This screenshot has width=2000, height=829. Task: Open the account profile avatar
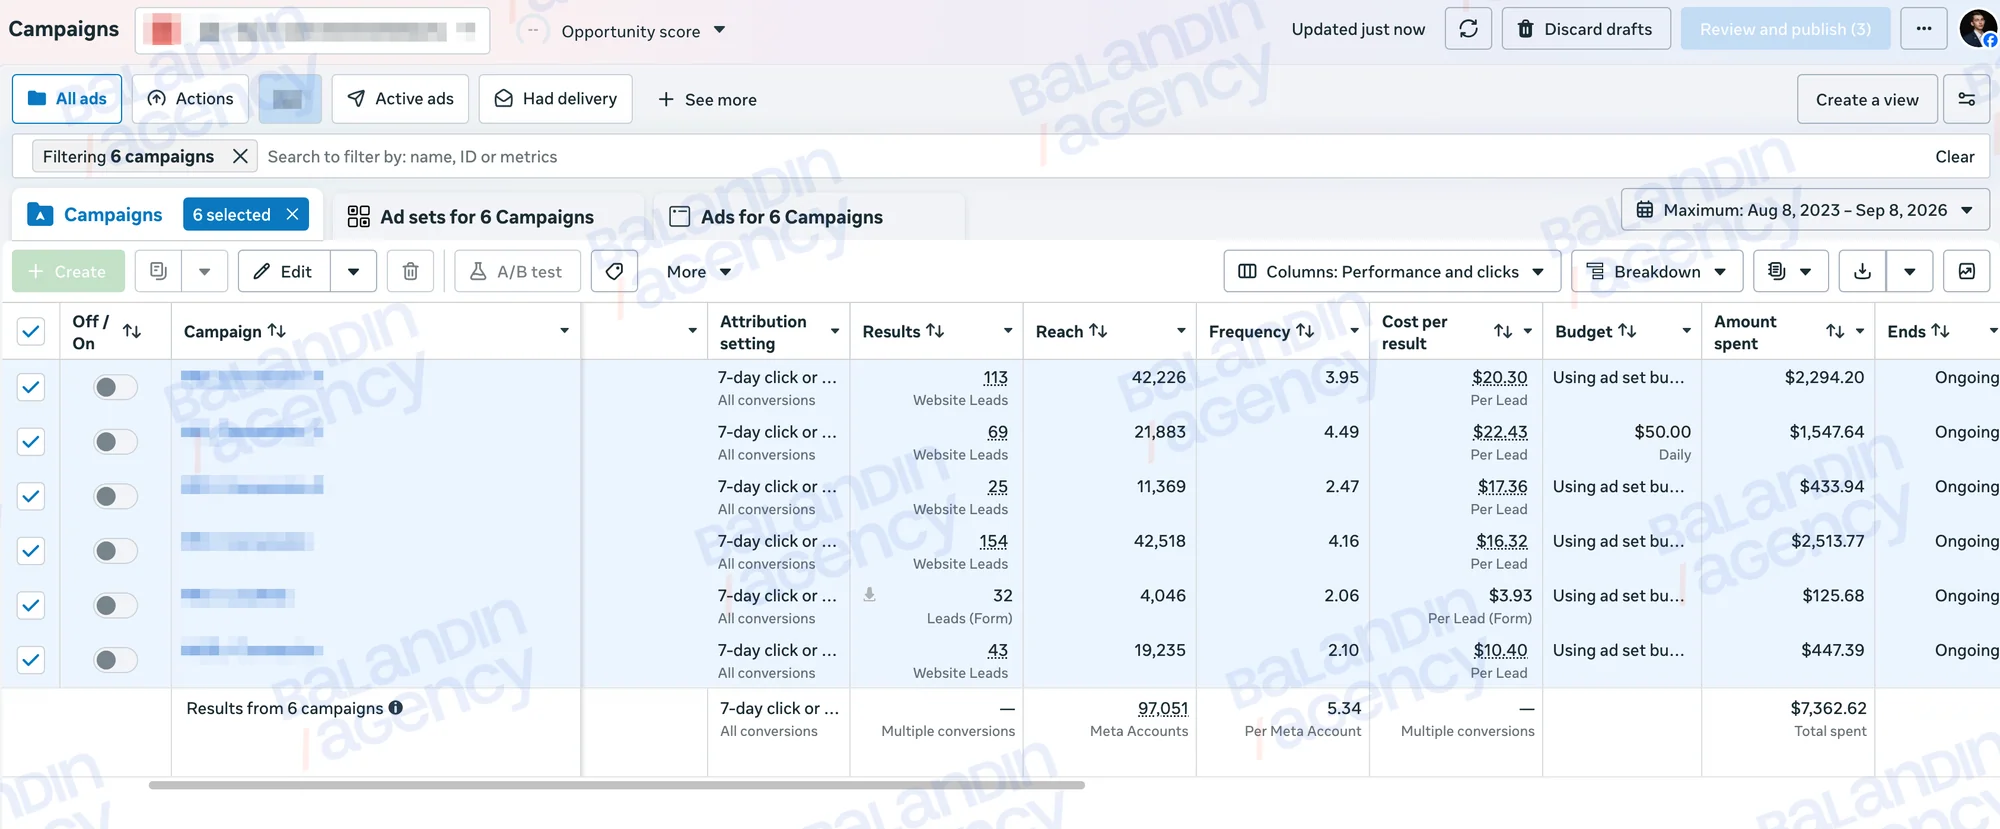1978,29
